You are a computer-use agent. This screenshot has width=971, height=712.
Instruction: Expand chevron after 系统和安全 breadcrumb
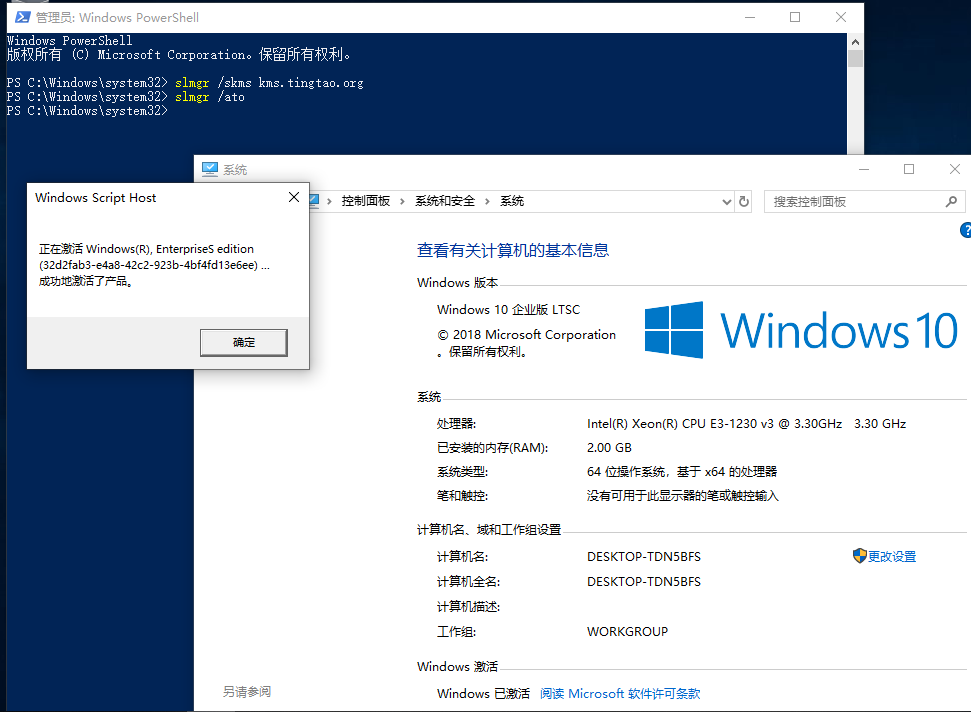point(487,201)
